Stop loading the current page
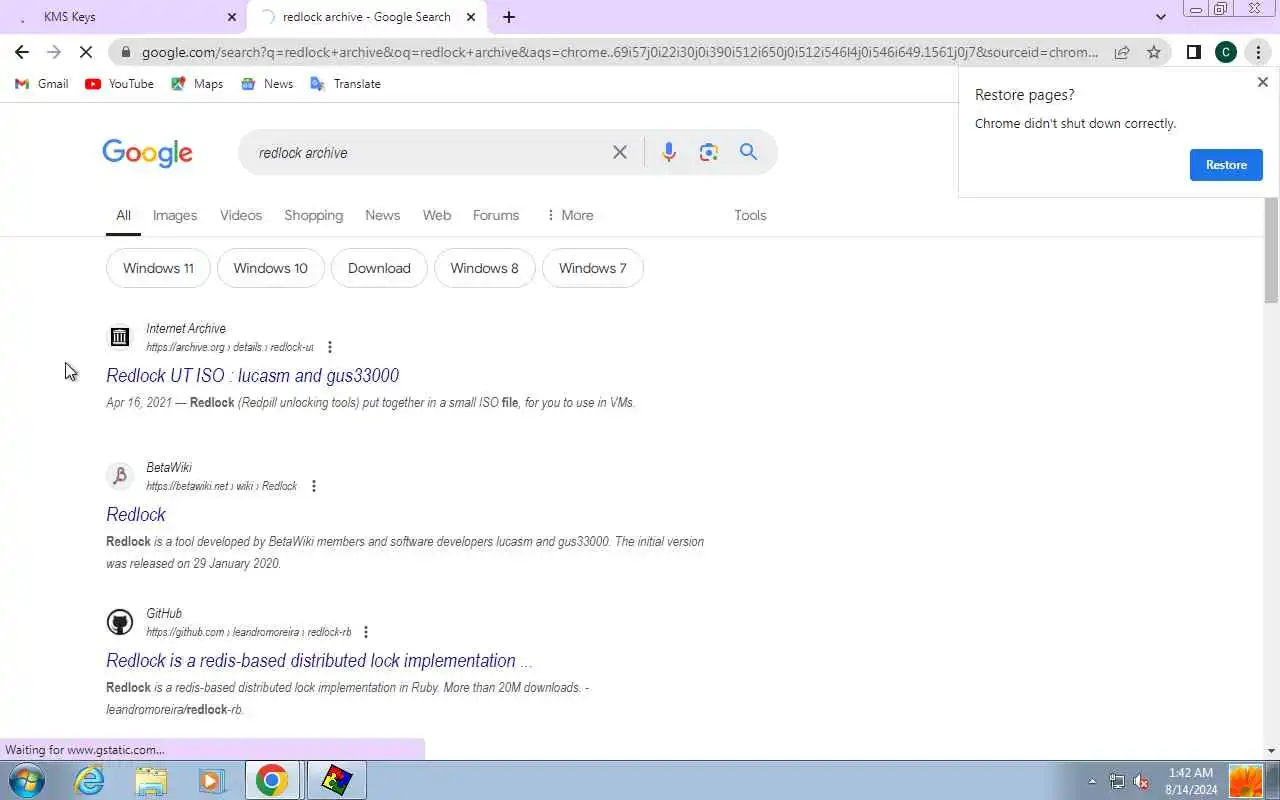The image size is (1280, 800). [85, 52]
